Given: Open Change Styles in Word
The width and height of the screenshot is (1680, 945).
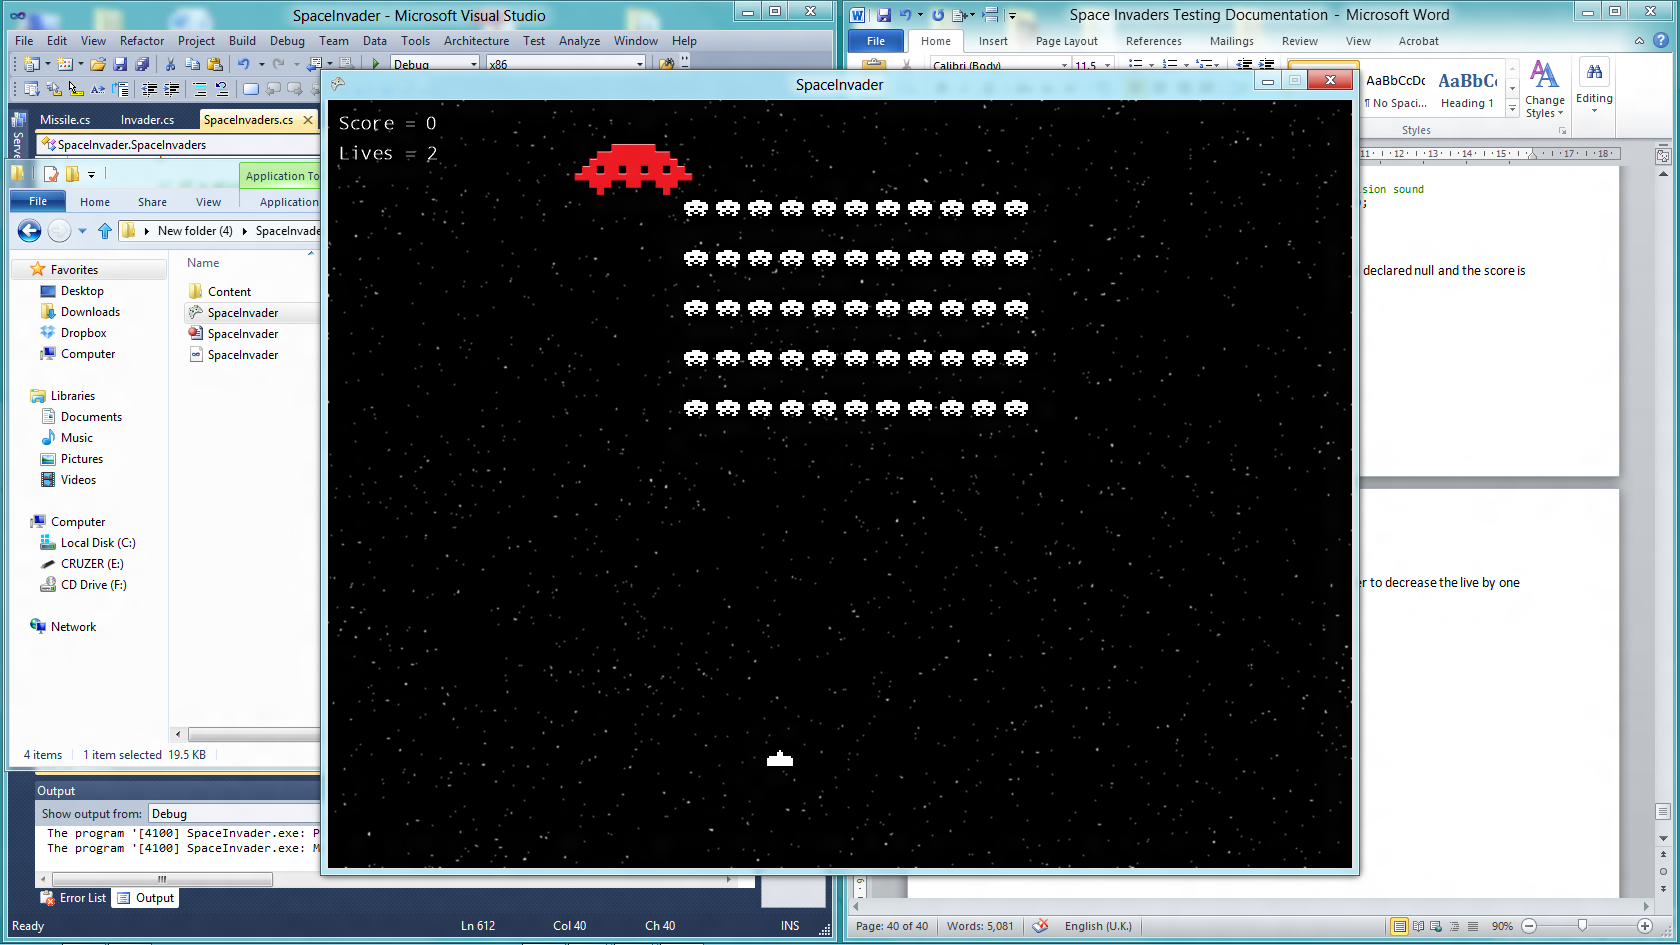Looking at the screenshot, I should [x=1545, y=90].
